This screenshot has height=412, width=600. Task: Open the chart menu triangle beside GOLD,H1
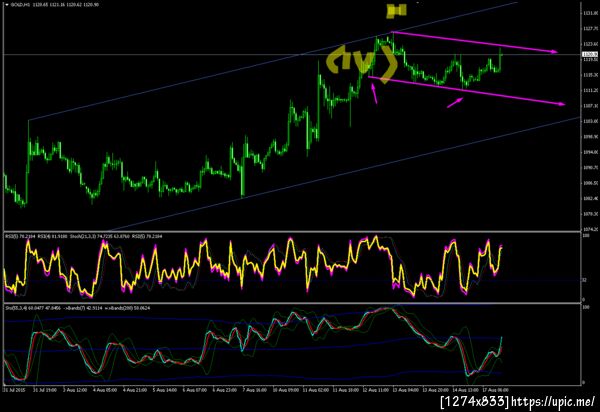point(7,5)
